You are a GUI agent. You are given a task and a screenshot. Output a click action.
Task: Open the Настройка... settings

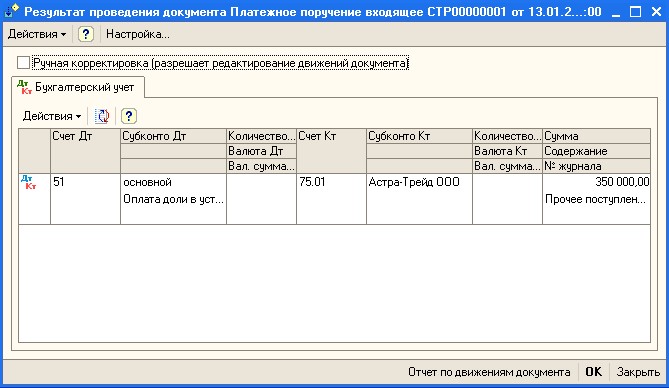tap(138, 34)
